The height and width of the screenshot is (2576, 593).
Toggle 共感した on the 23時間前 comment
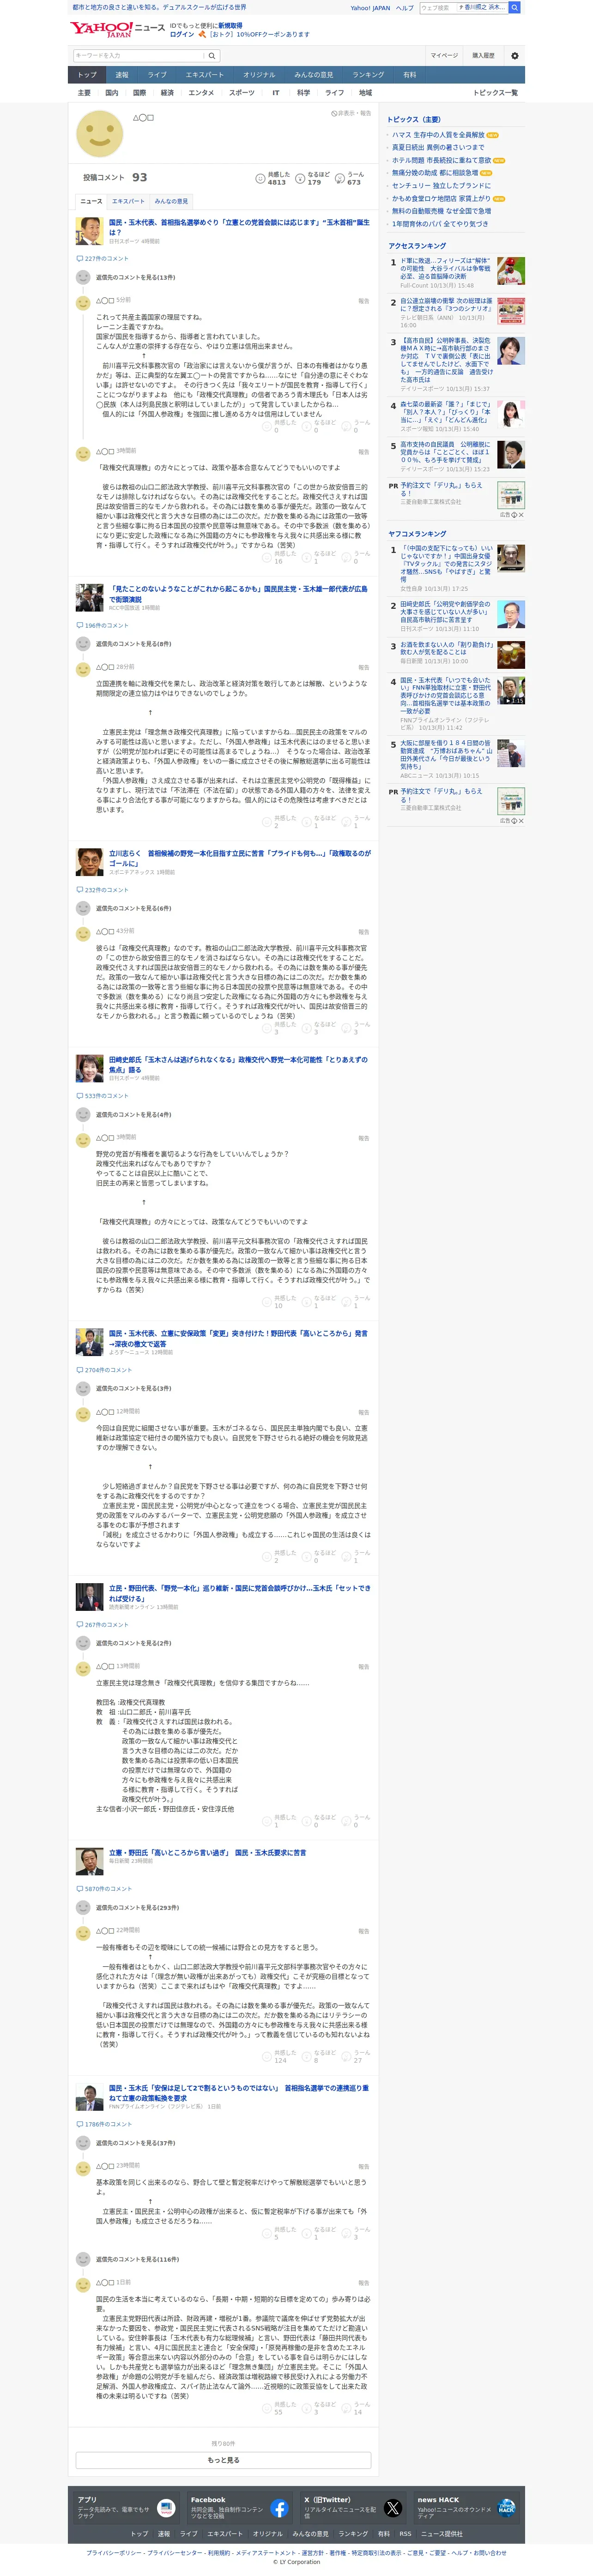click(280, 2232)
